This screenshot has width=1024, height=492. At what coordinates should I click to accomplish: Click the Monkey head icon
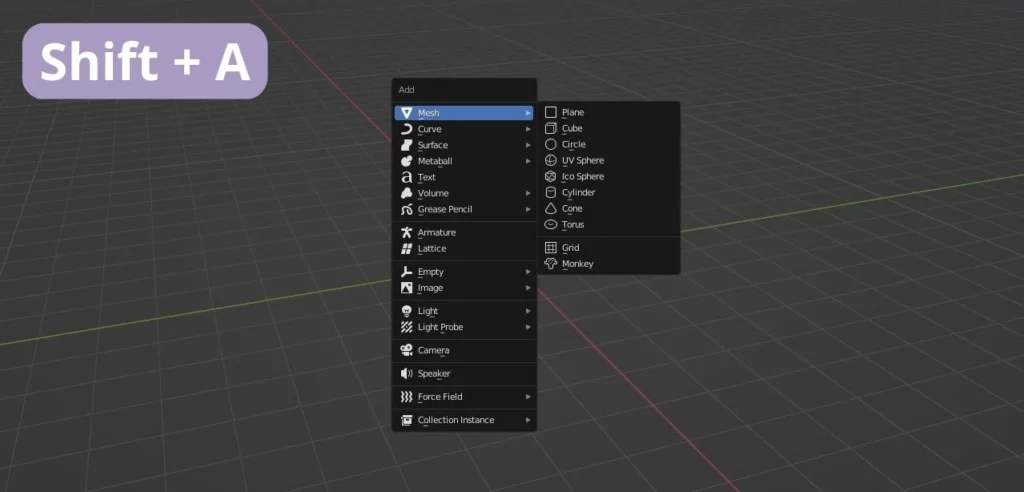point(551,264)
